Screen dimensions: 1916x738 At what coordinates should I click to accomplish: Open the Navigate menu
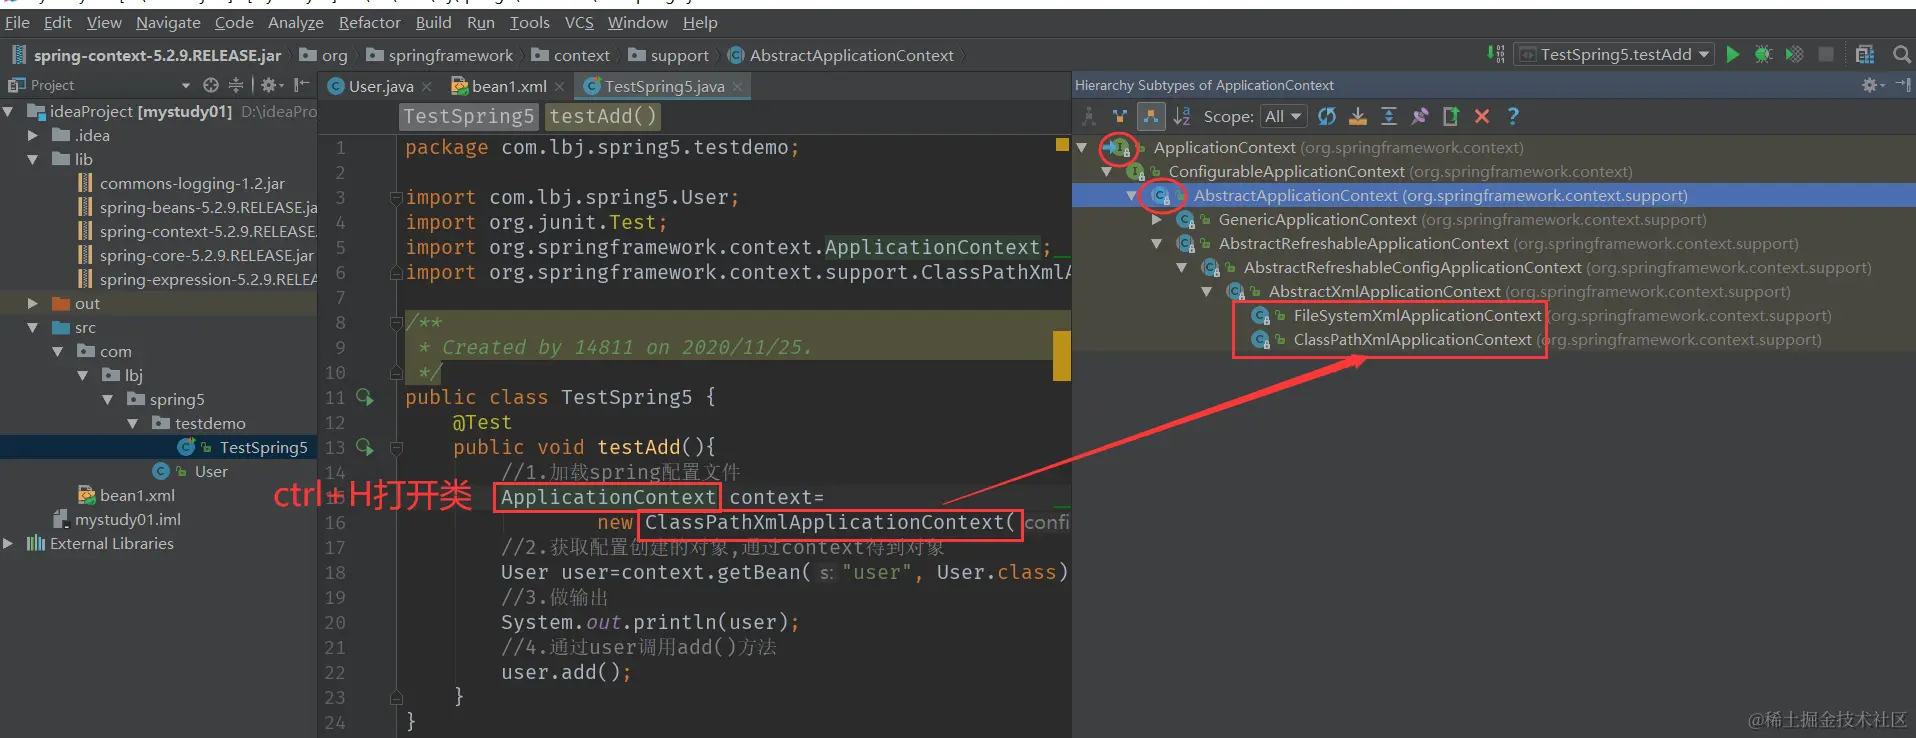168,22
